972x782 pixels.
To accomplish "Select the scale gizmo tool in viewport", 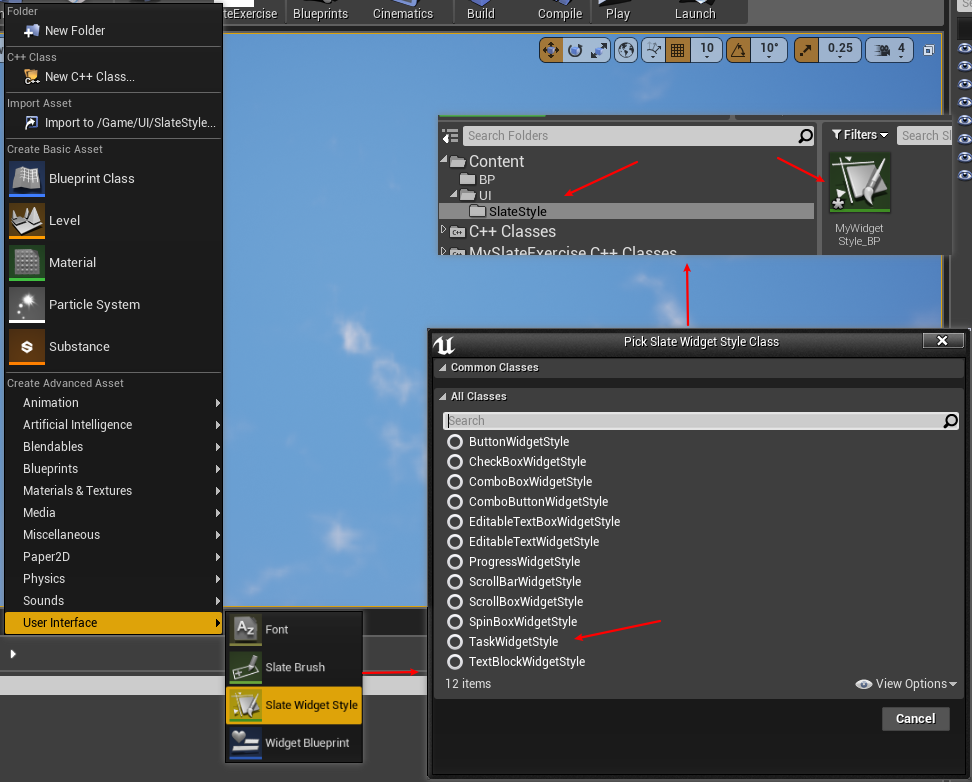I will pos(598,50).
